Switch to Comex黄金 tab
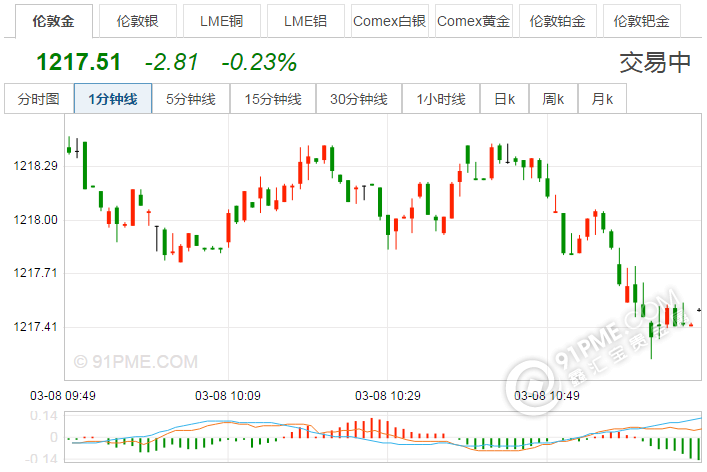 473,21
